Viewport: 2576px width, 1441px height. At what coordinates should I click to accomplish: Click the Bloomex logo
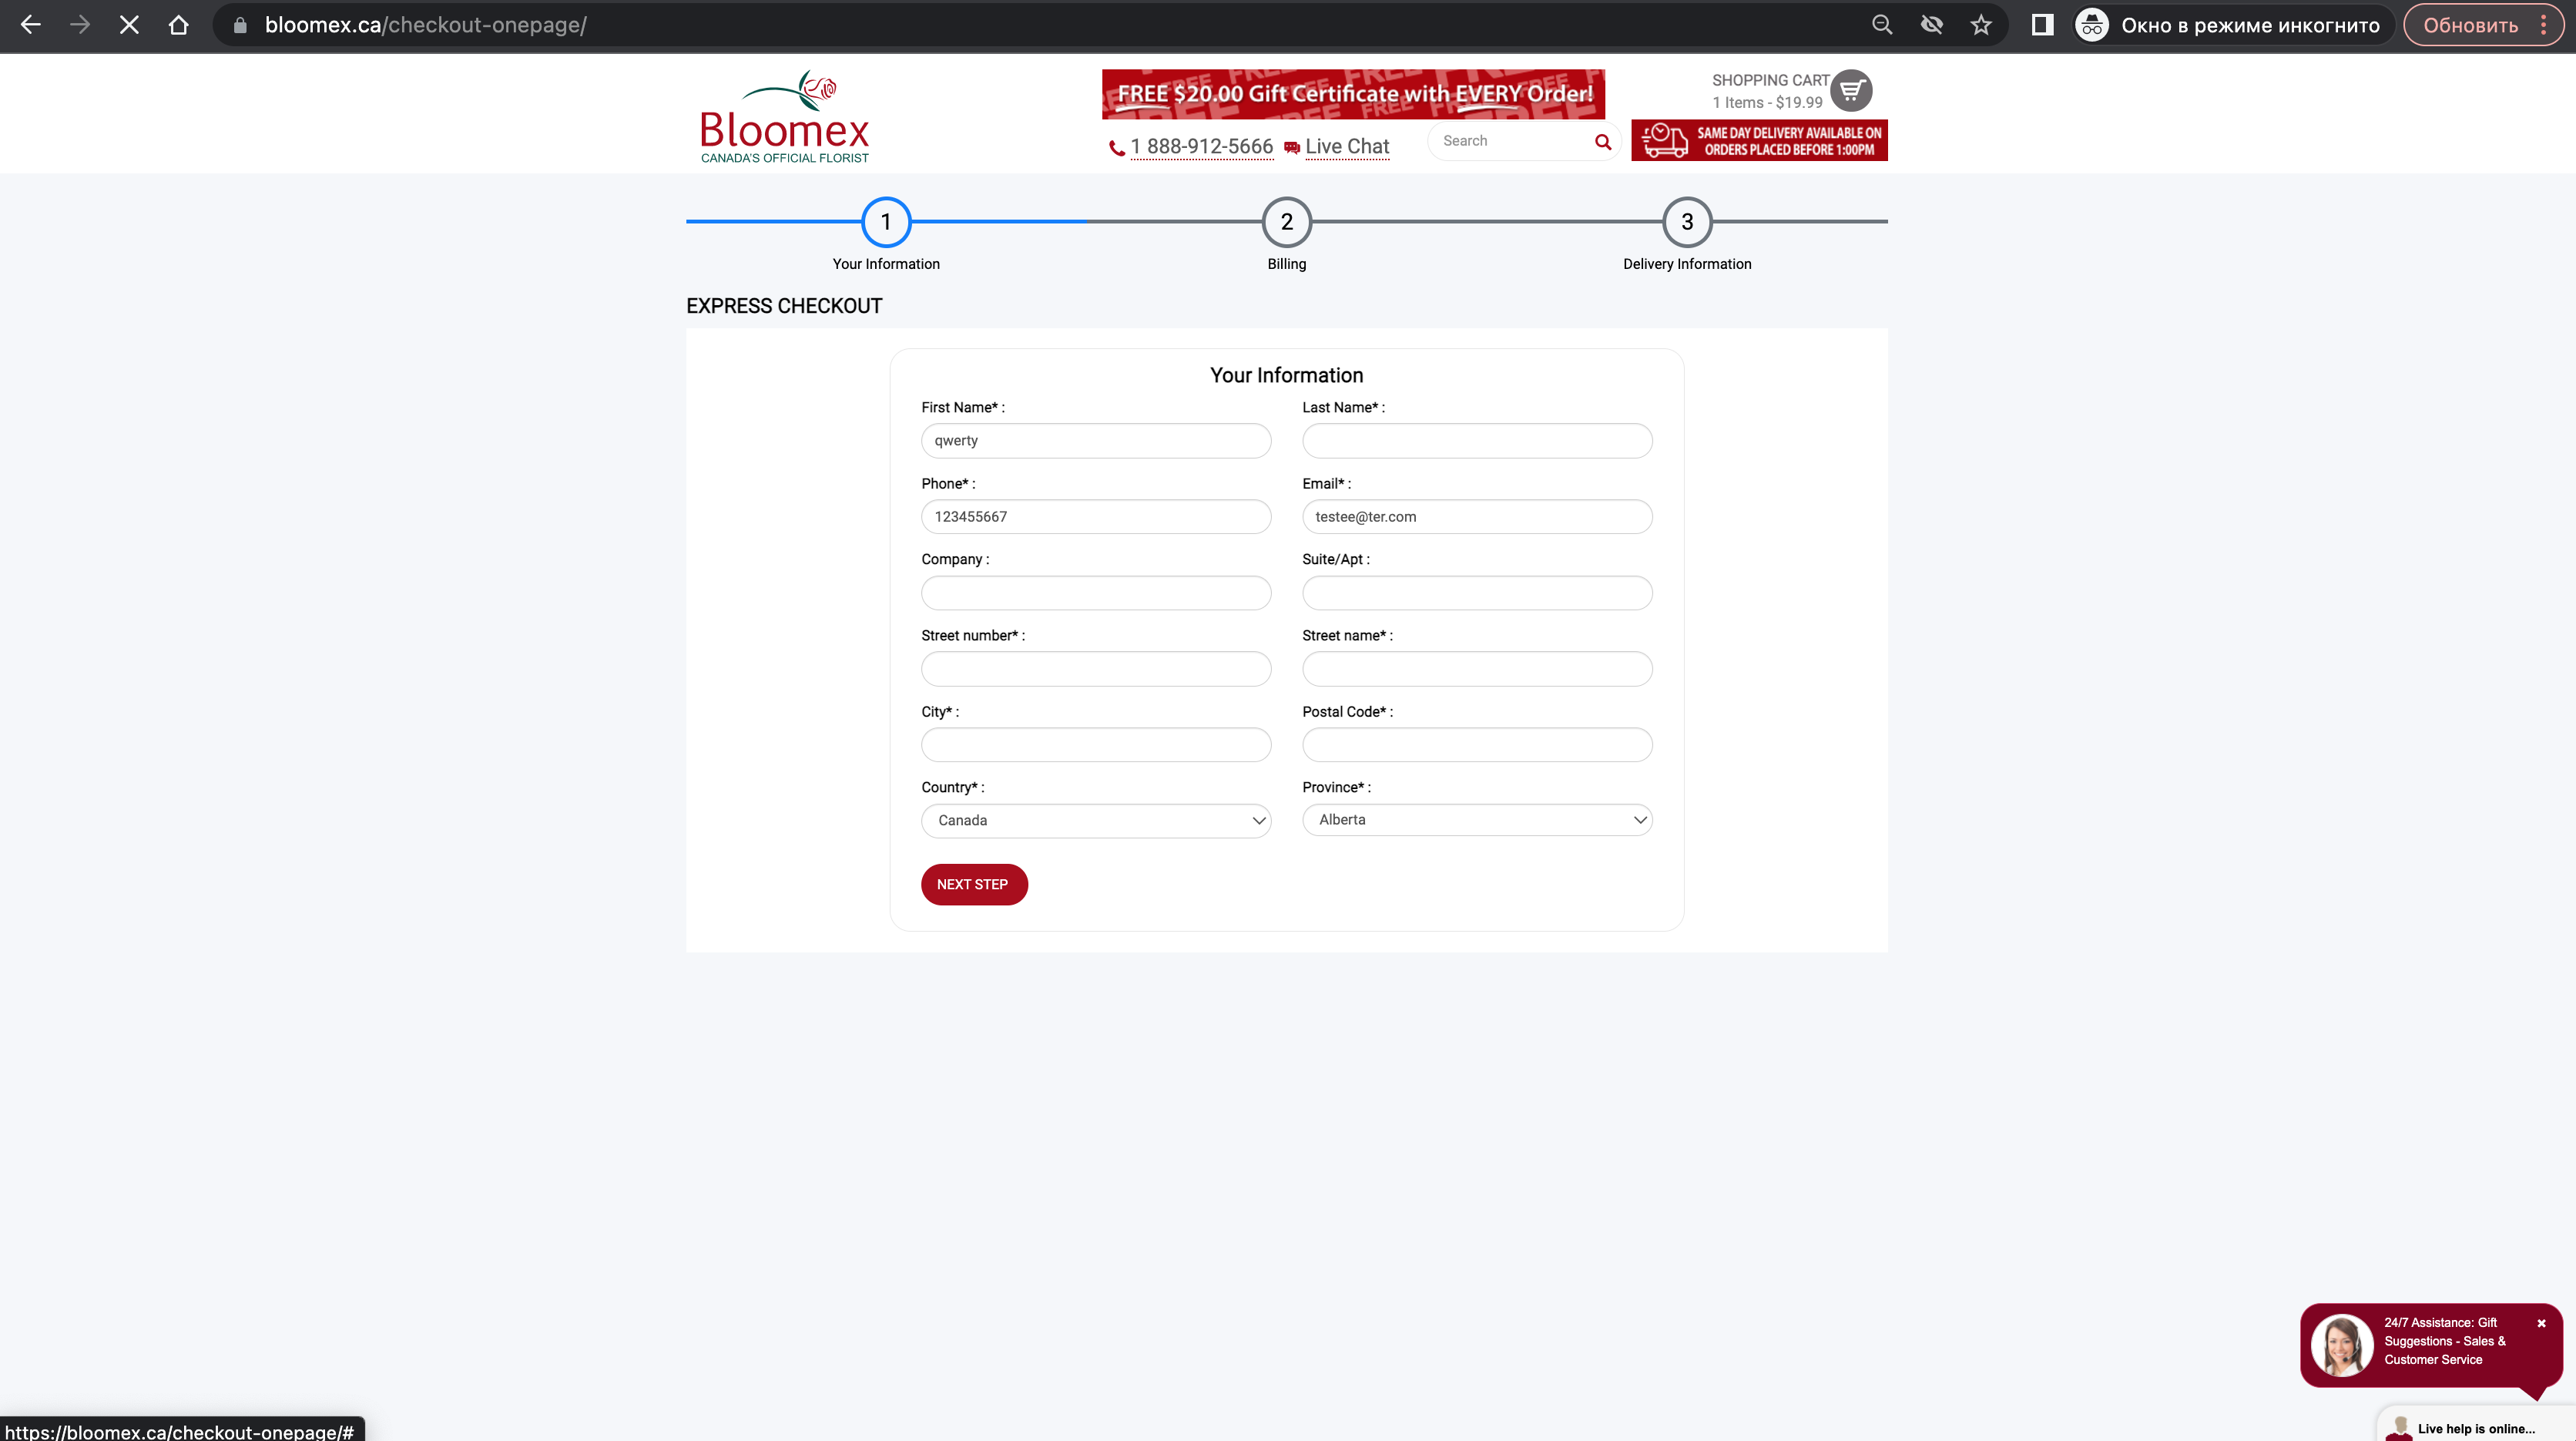click(x=785, y=116)
